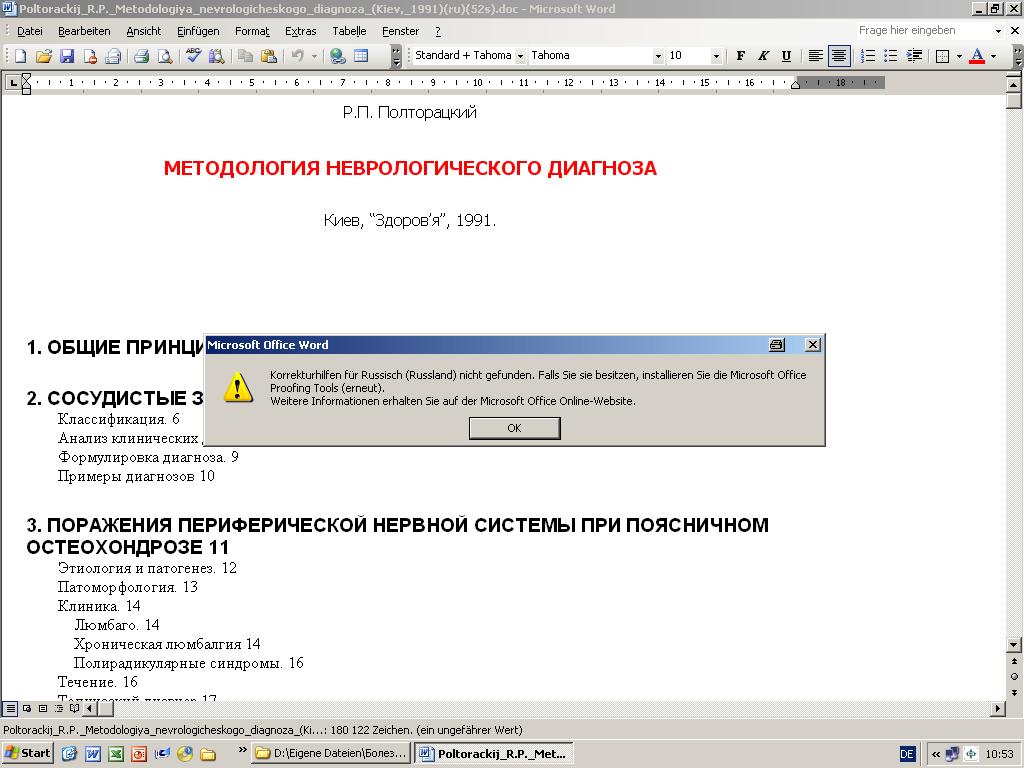Open the font name dropdown showing Tahoma
The height and width of the screenshot is (768, 1024).
(658, 56)
